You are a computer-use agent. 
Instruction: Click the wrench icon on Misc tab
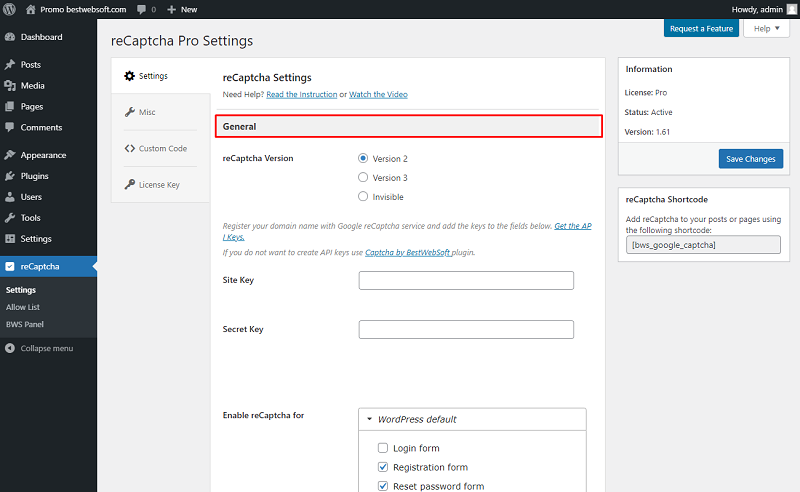pyautogui.click(x=130, y=112)
